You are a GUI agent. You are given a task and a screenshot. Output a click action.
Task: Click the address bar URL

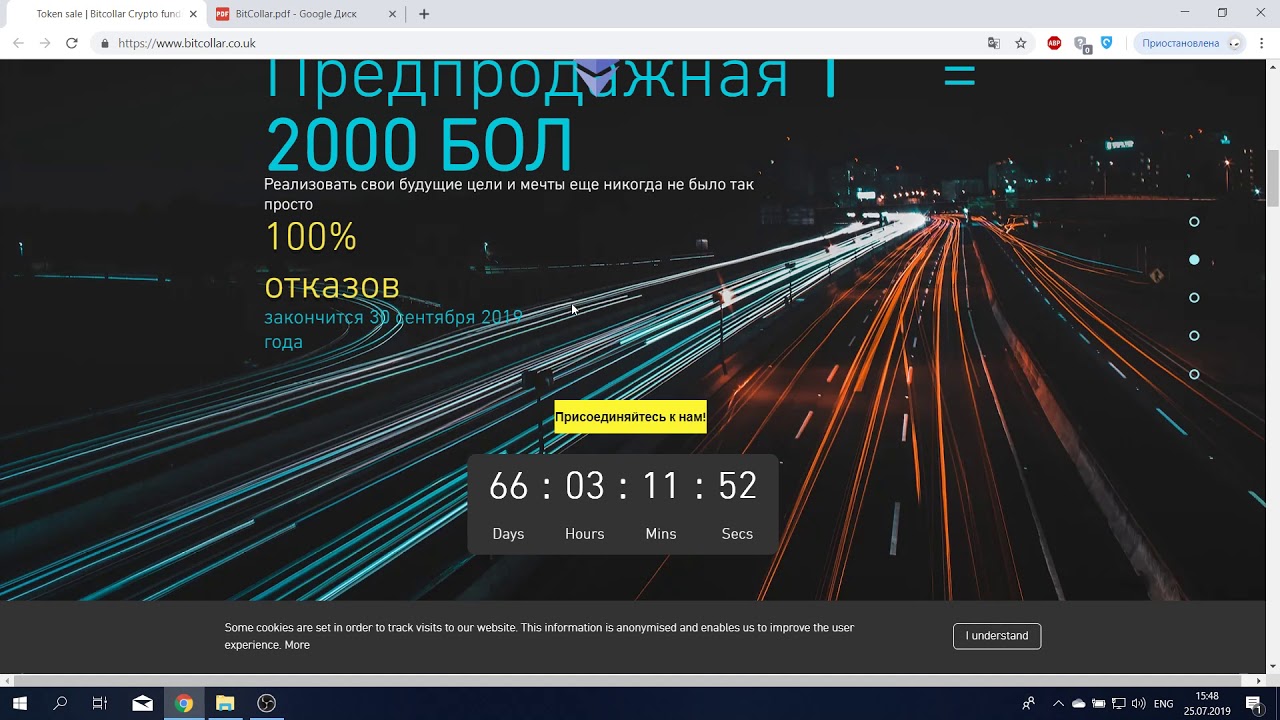[186, 43]
